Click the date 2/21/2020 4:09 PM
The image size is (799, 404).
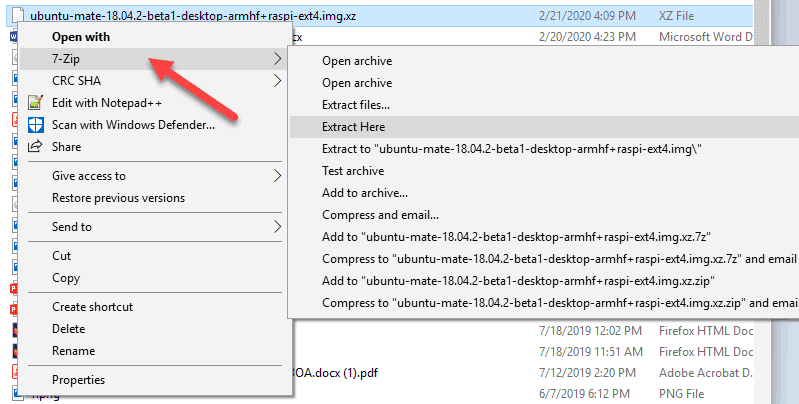coord(587,16)
